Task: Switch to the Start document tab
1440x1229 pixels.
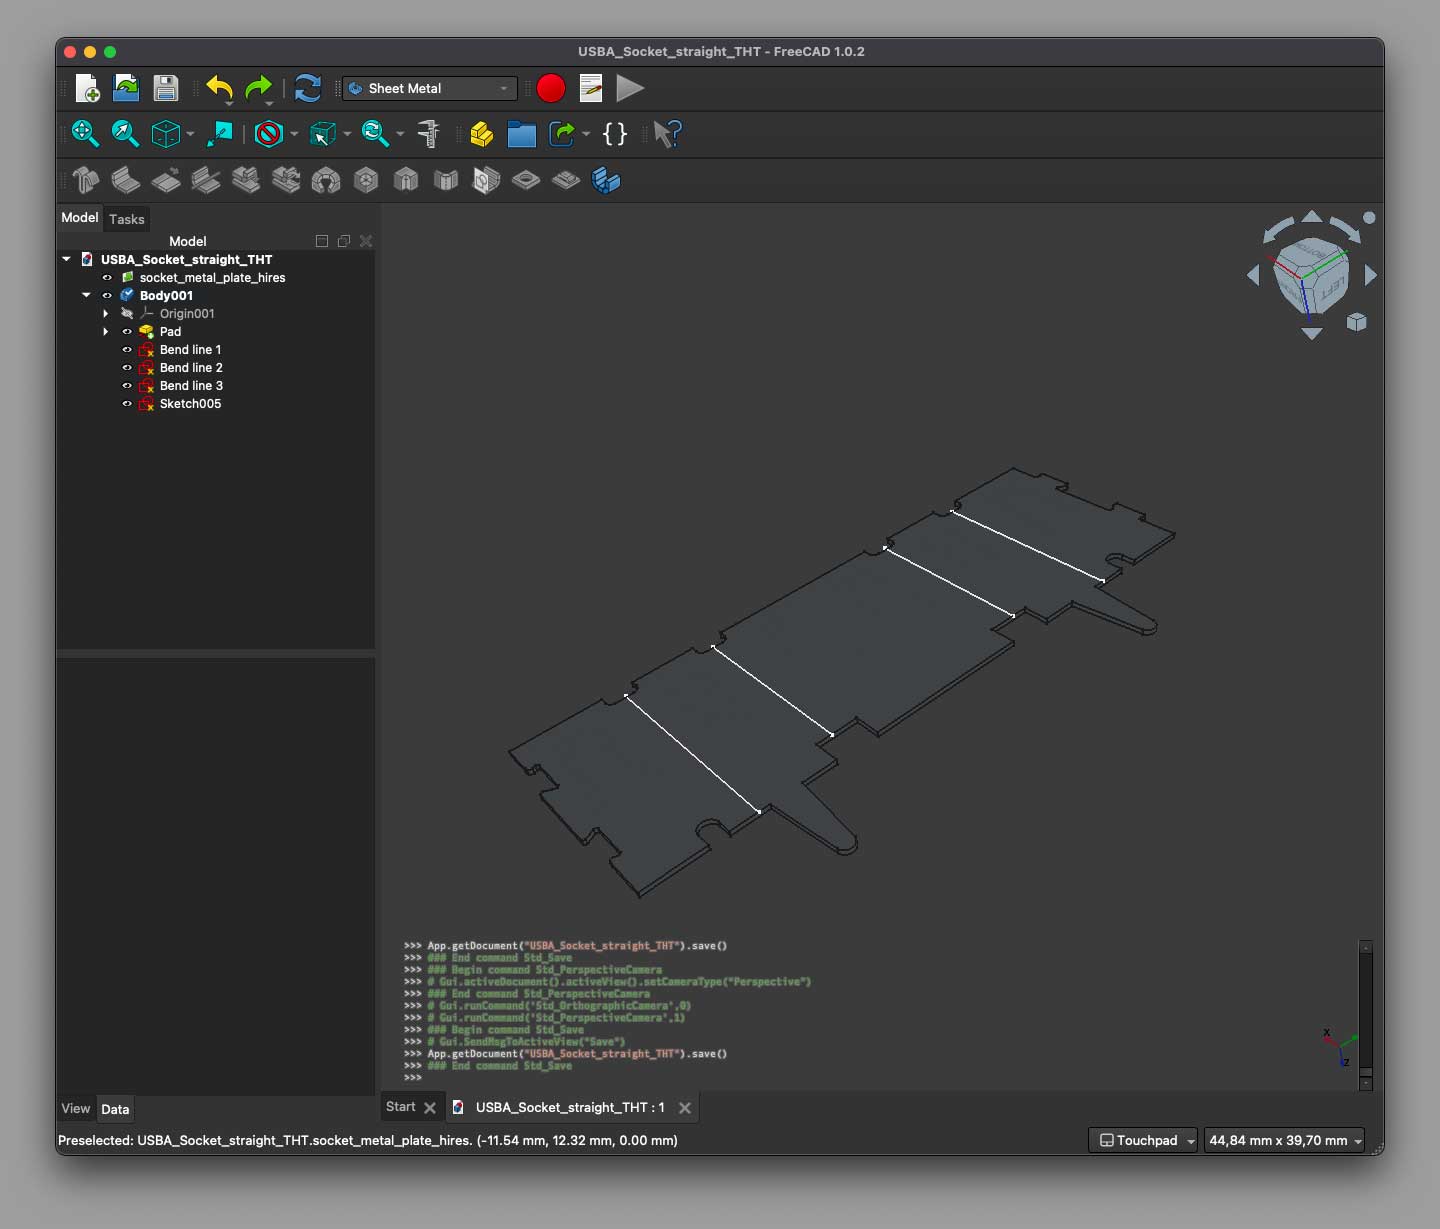Action: pos(401,1107)
